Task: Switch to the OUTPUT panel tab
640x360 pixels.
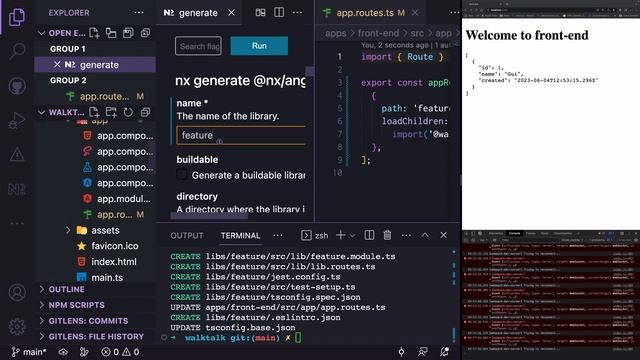Action: click(187, 236)
